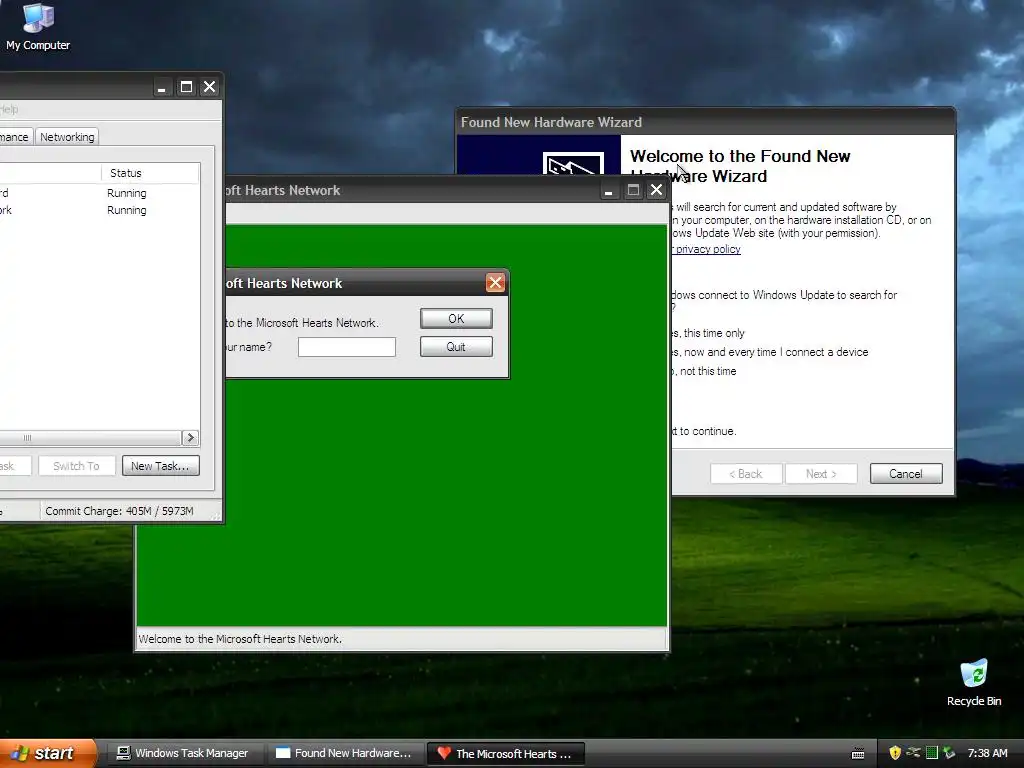The image size is (1024, 768).
Task: Open the Start menu
Action: click(47, 753)
